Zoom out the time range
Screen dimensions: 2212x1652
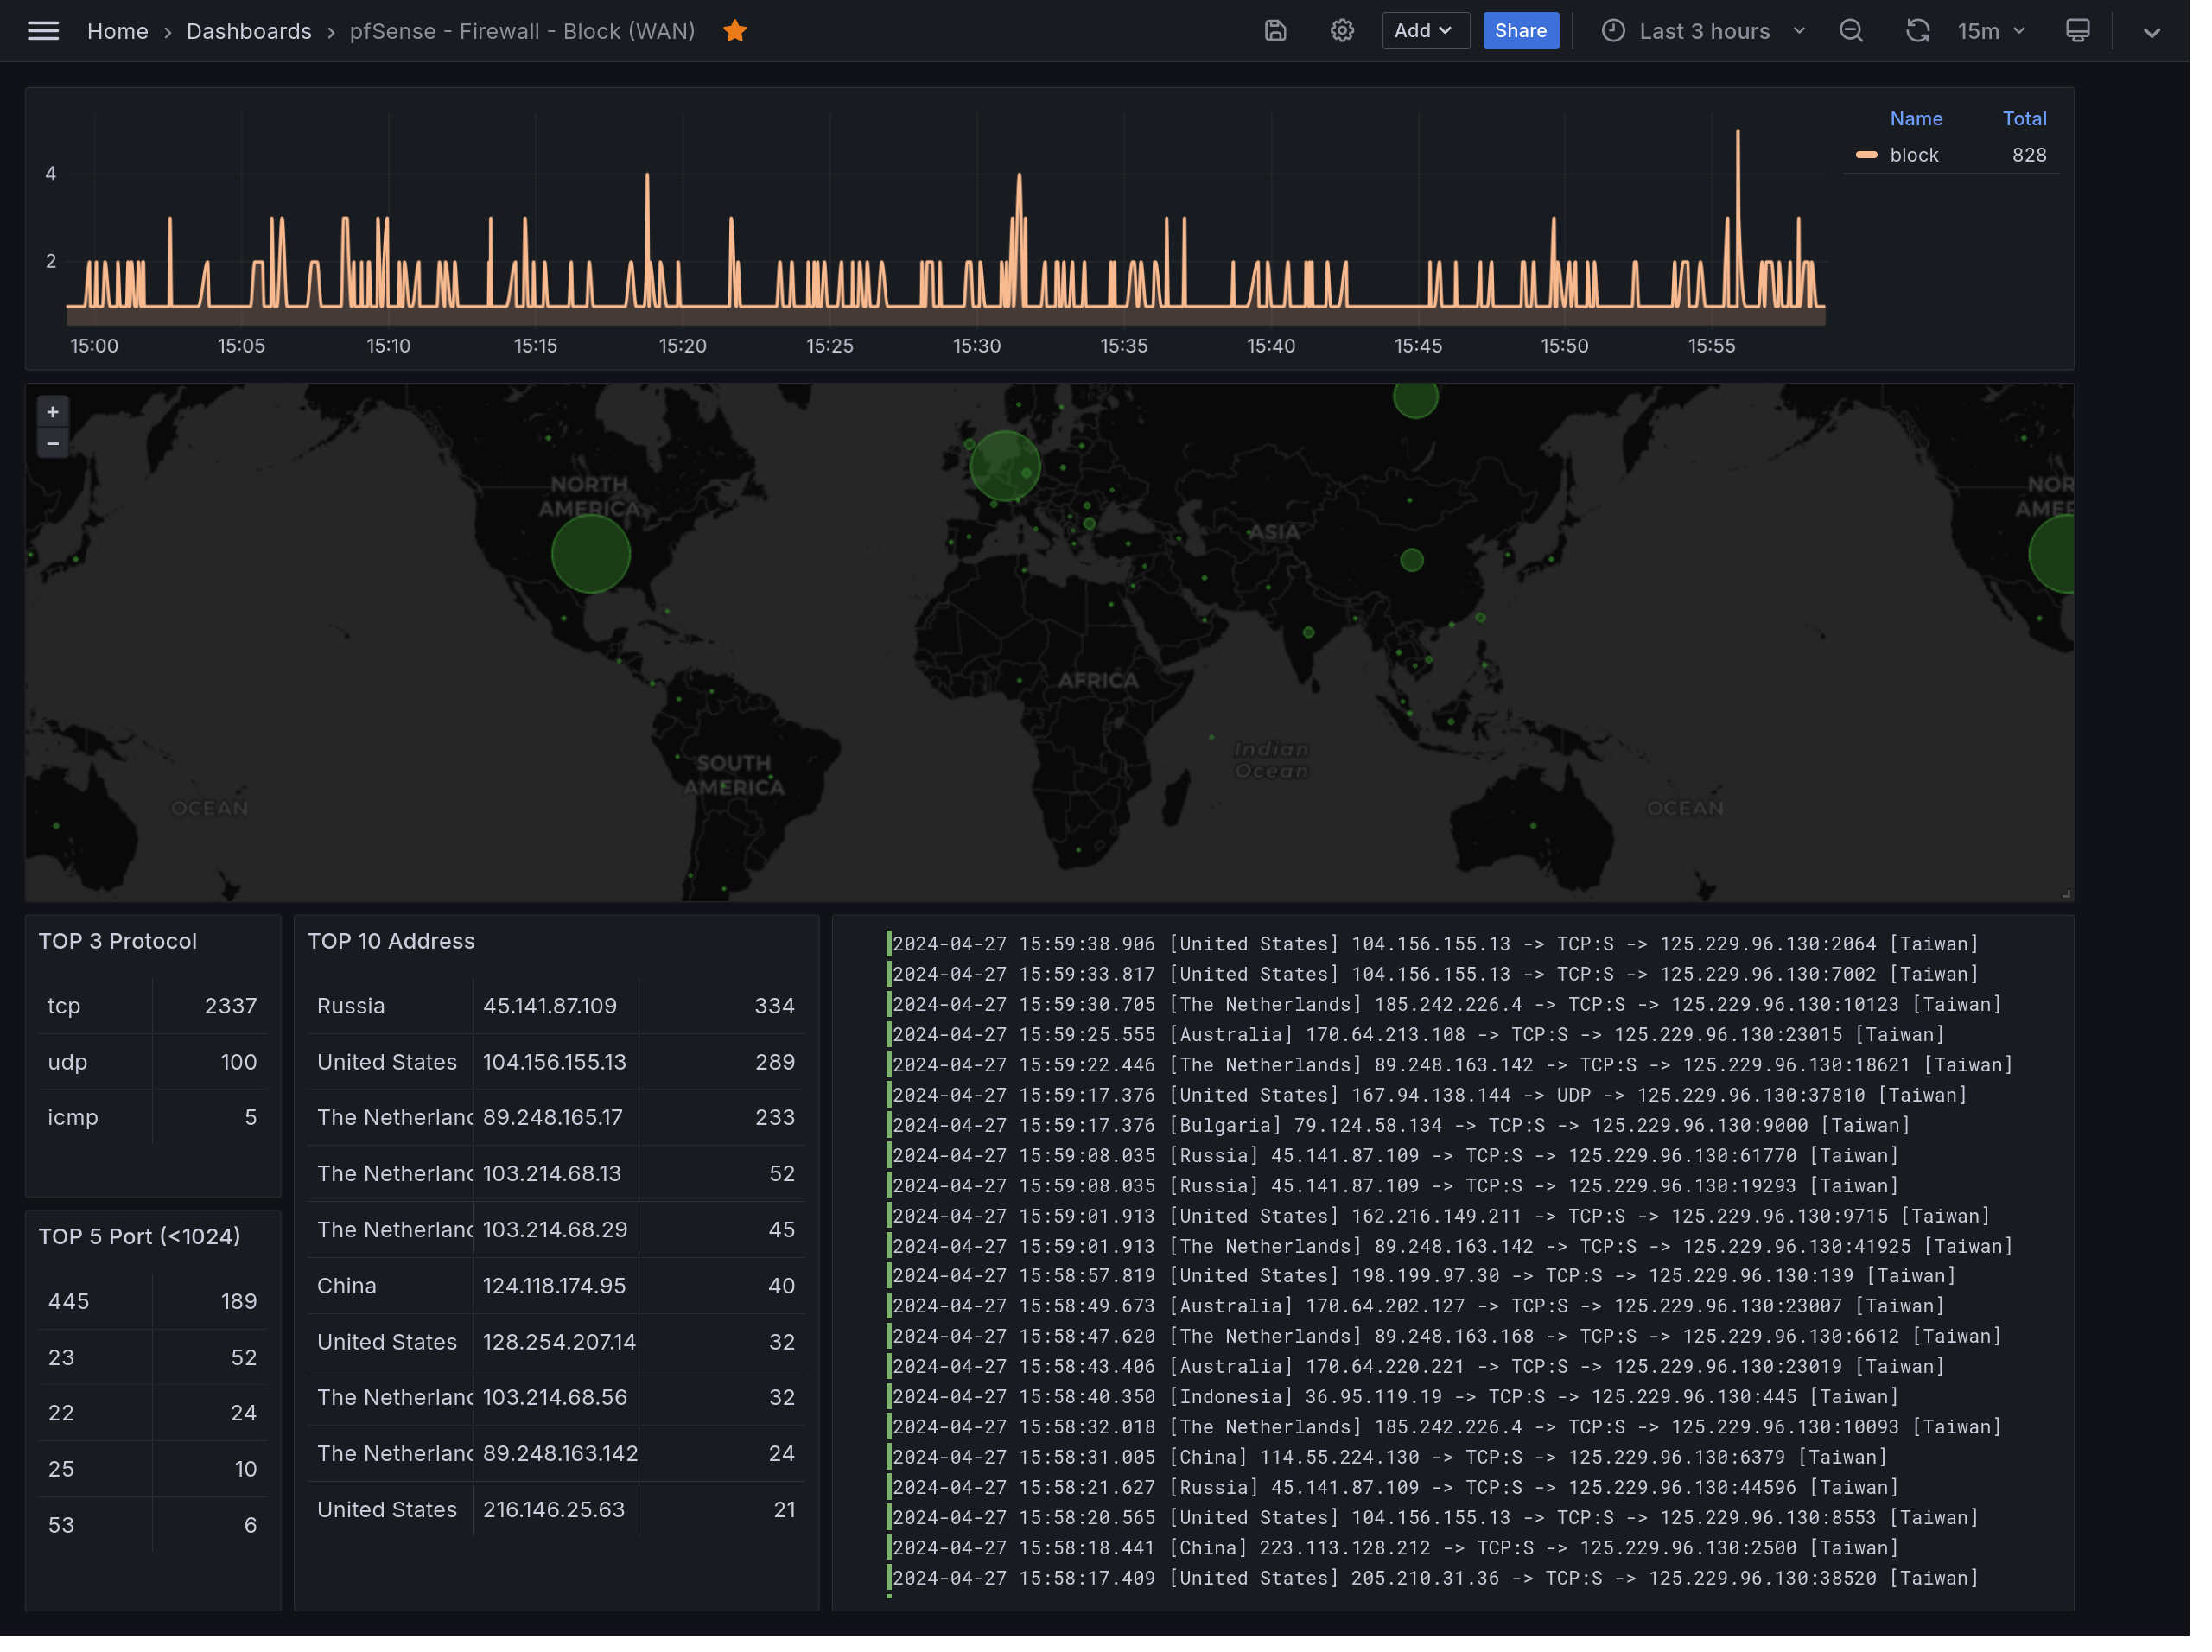click(x=1851, y=31)
